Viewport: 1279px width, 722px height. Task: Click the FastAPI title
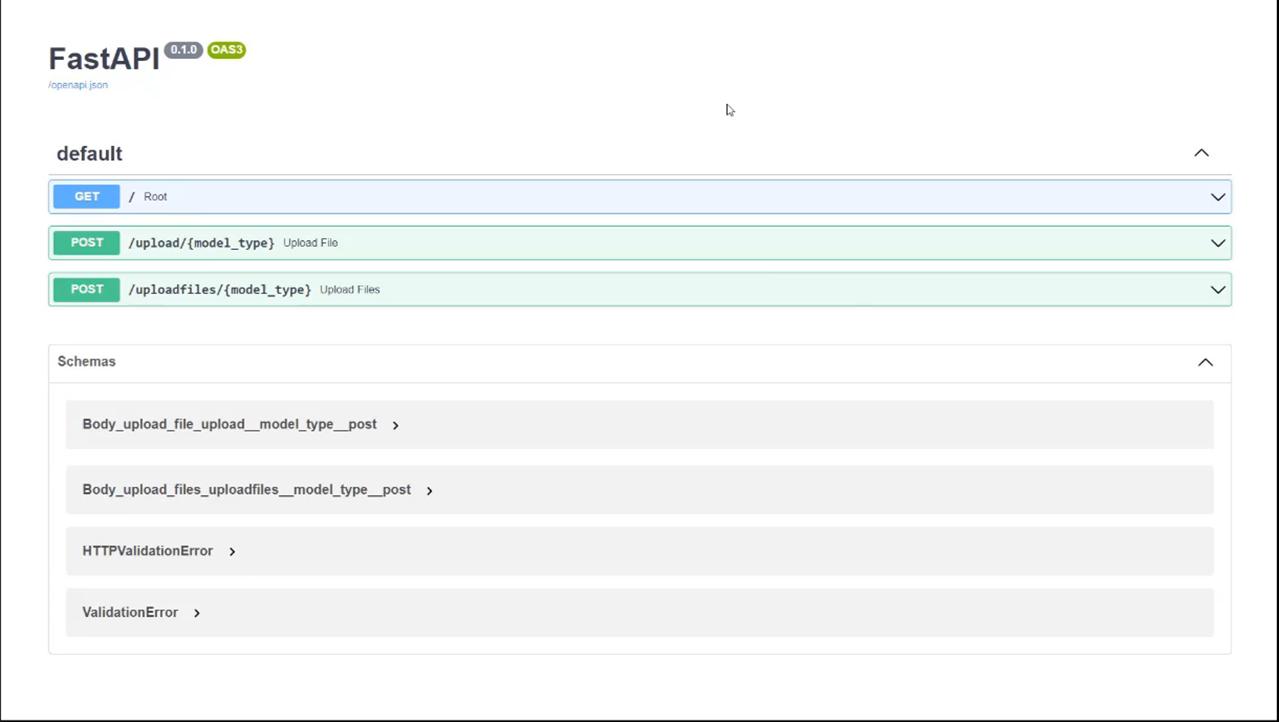coord(104,58)
